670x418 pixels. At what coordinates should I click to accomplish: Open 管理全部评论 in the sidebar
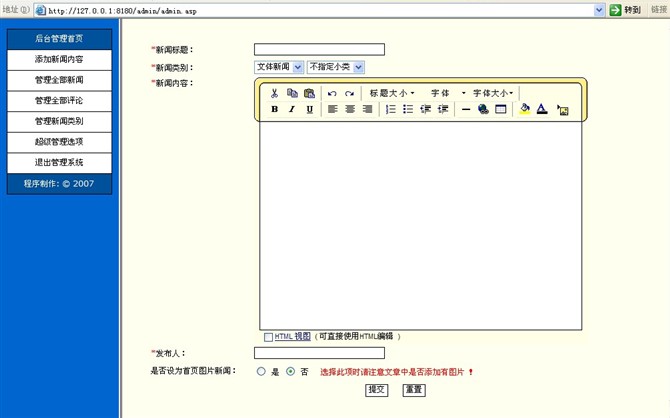[x=59, y=100]
